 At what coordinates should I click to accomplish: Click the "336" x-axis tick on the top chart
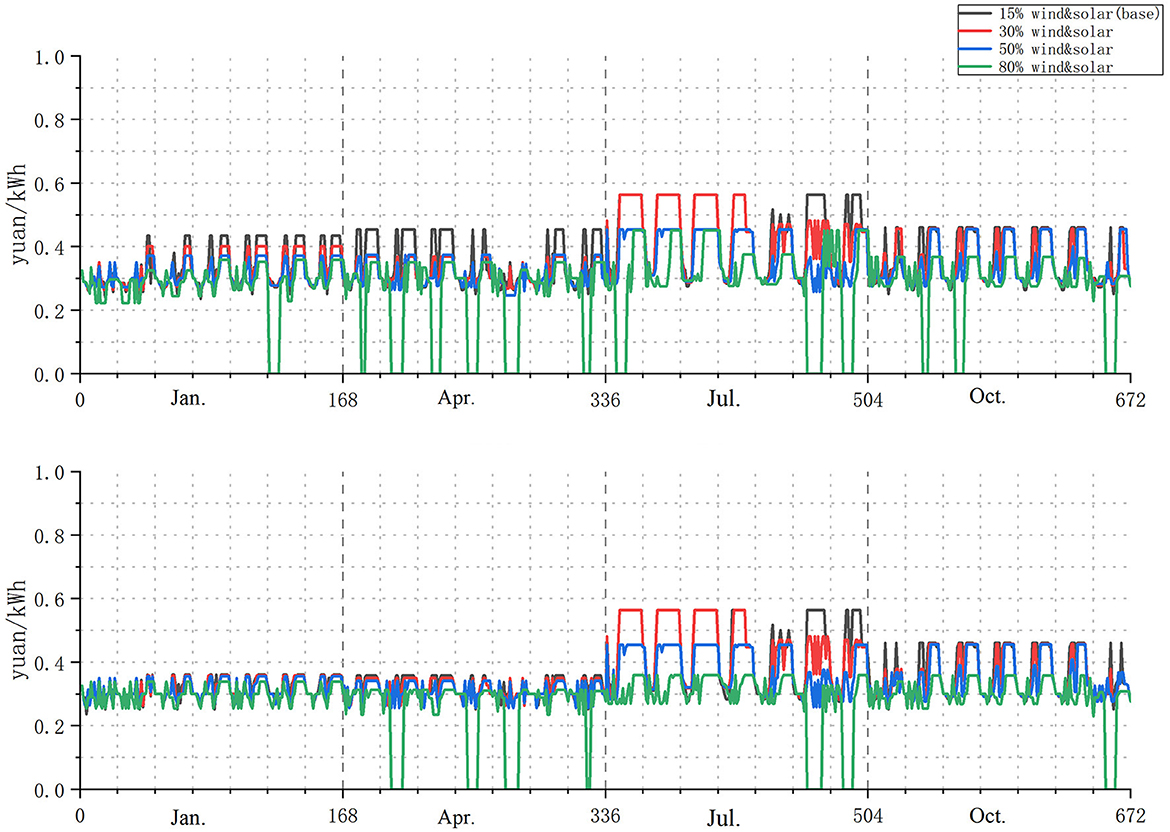[605, 401]
